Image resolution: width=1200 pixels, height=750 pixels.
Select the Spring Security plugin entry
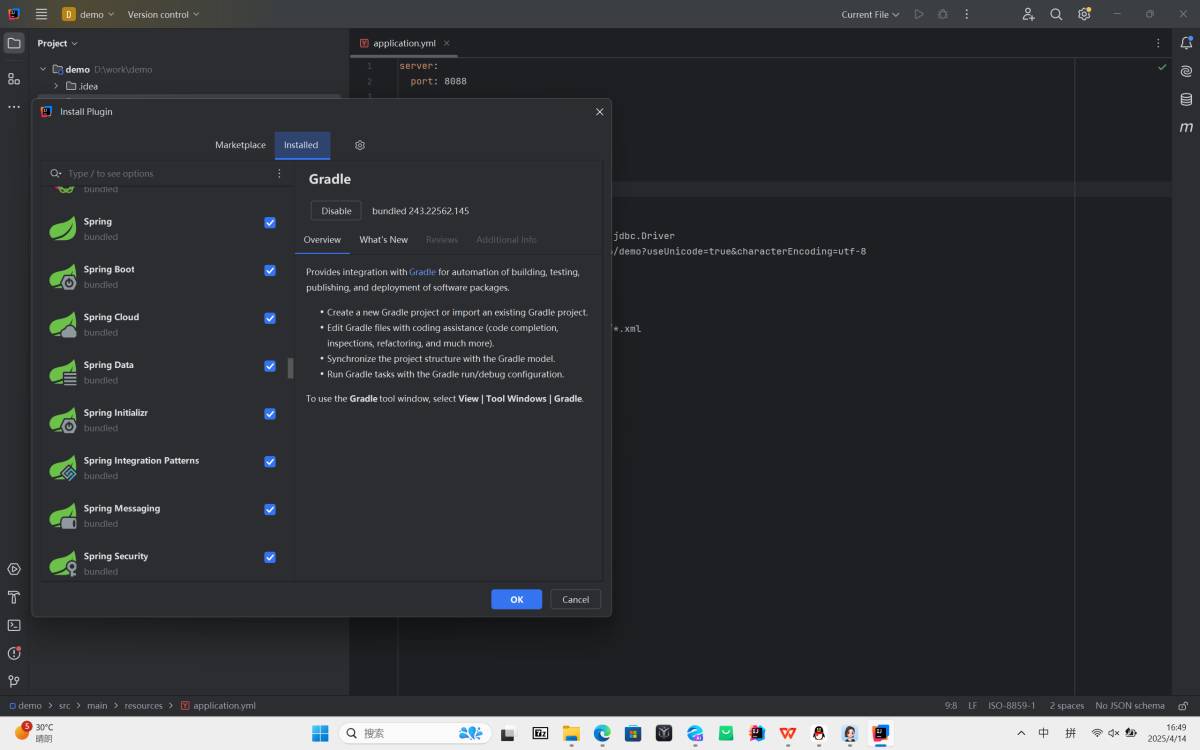point(165,563)
